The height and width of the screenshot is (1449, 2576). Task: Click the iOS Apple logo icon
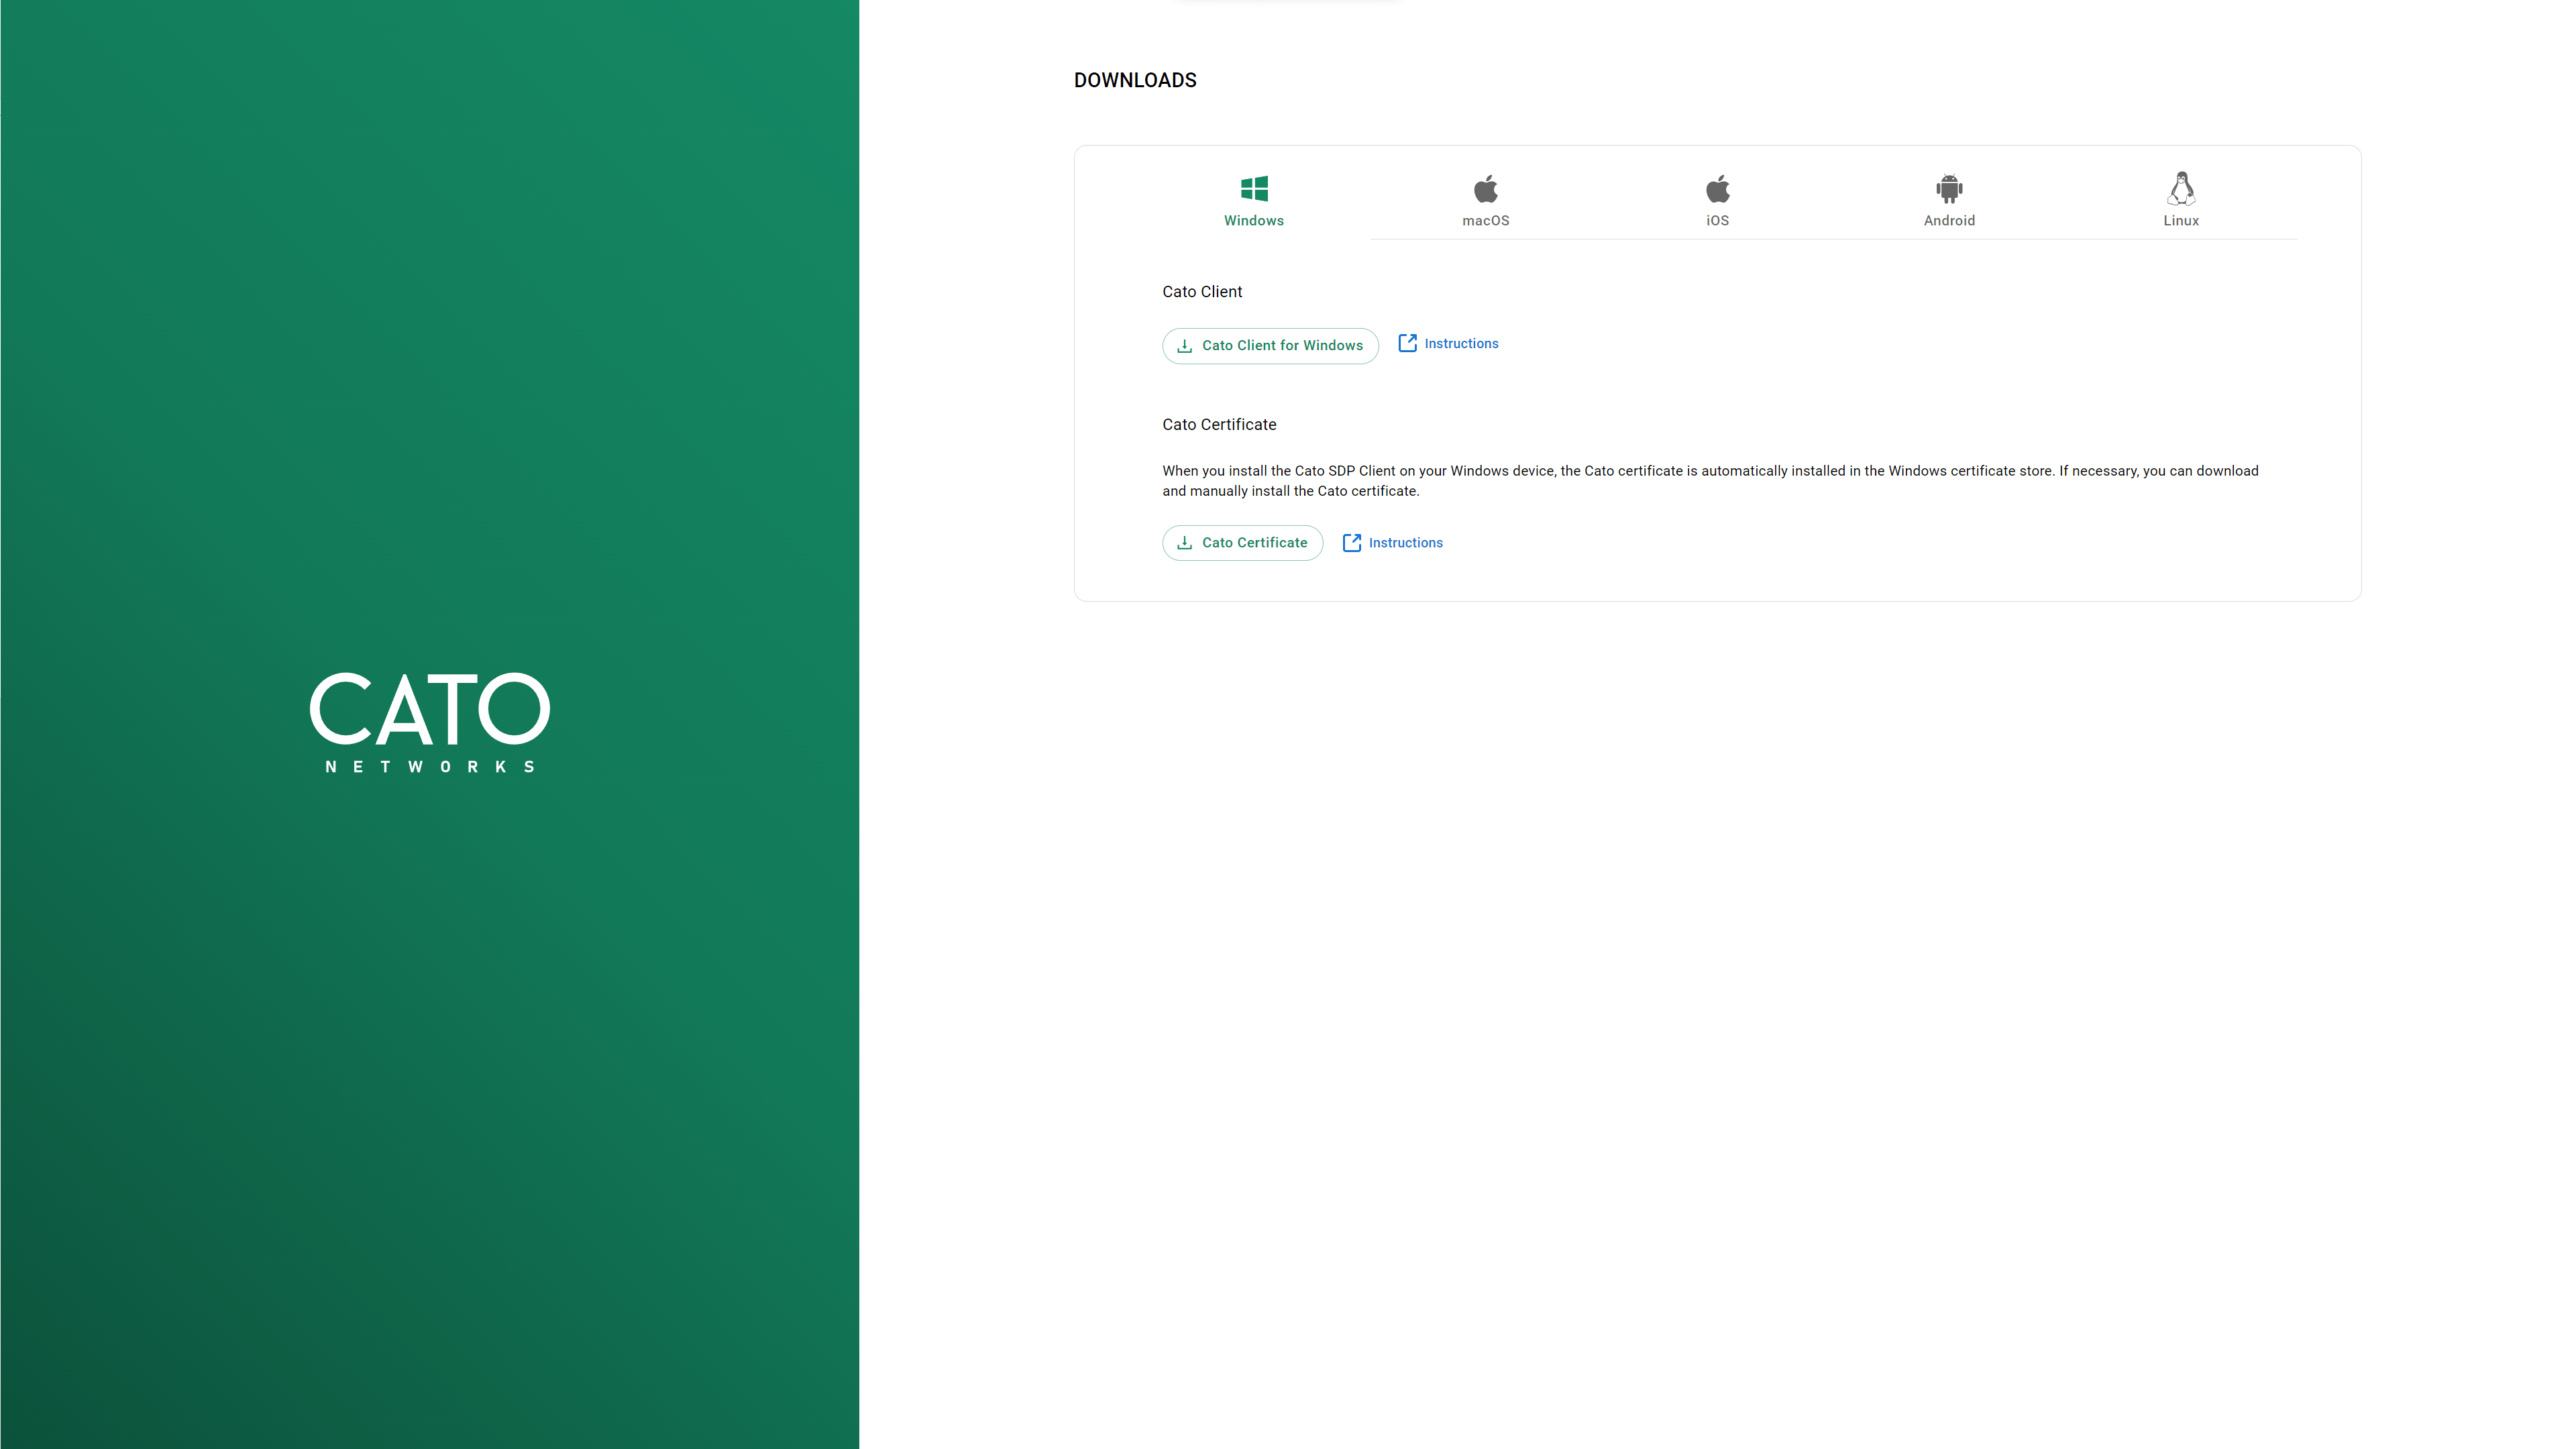(1717, 188)
